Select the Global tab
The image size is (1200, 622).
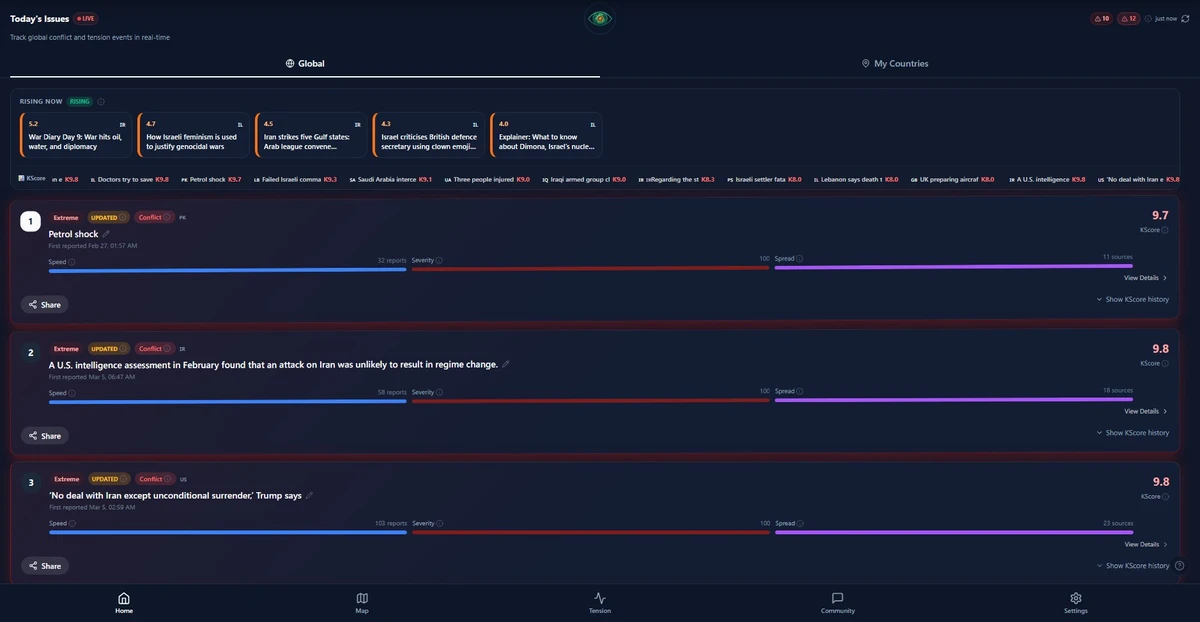305,63
